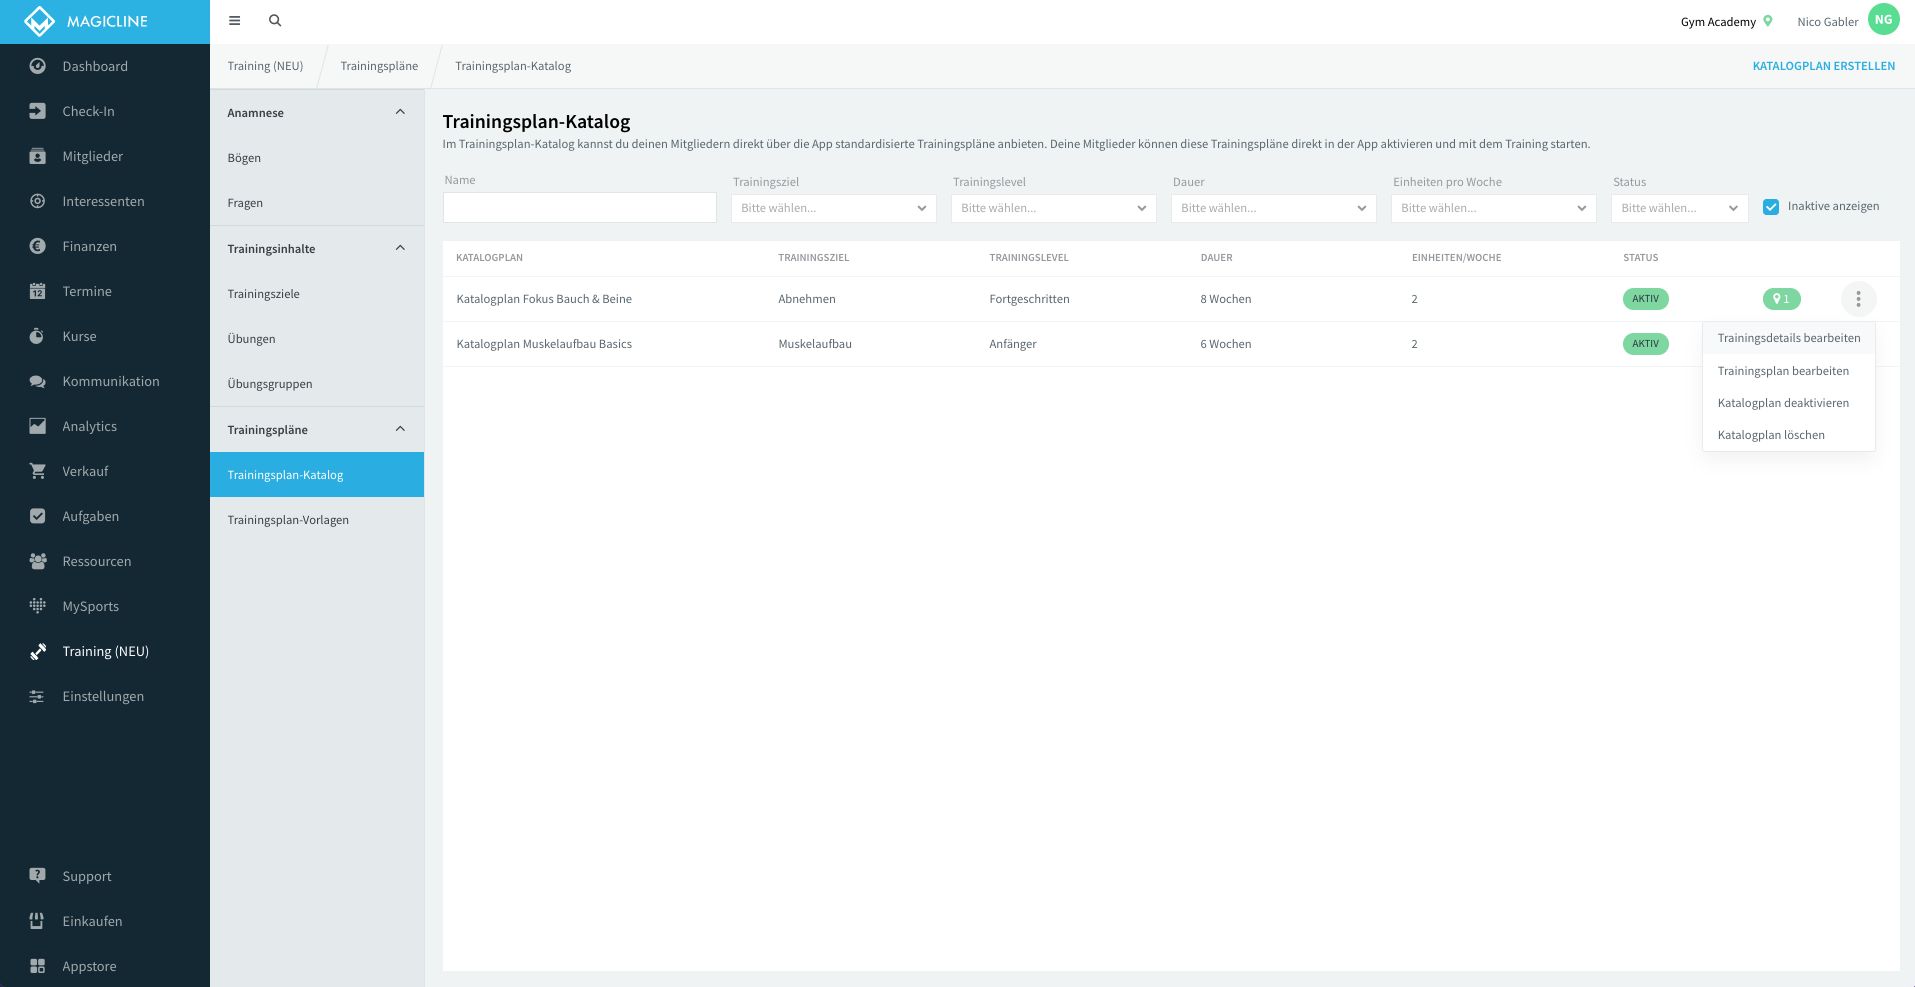Click the MySports icon in sidebar
The height and width of the screenshot is (987, 1915).
coord(37,606)
